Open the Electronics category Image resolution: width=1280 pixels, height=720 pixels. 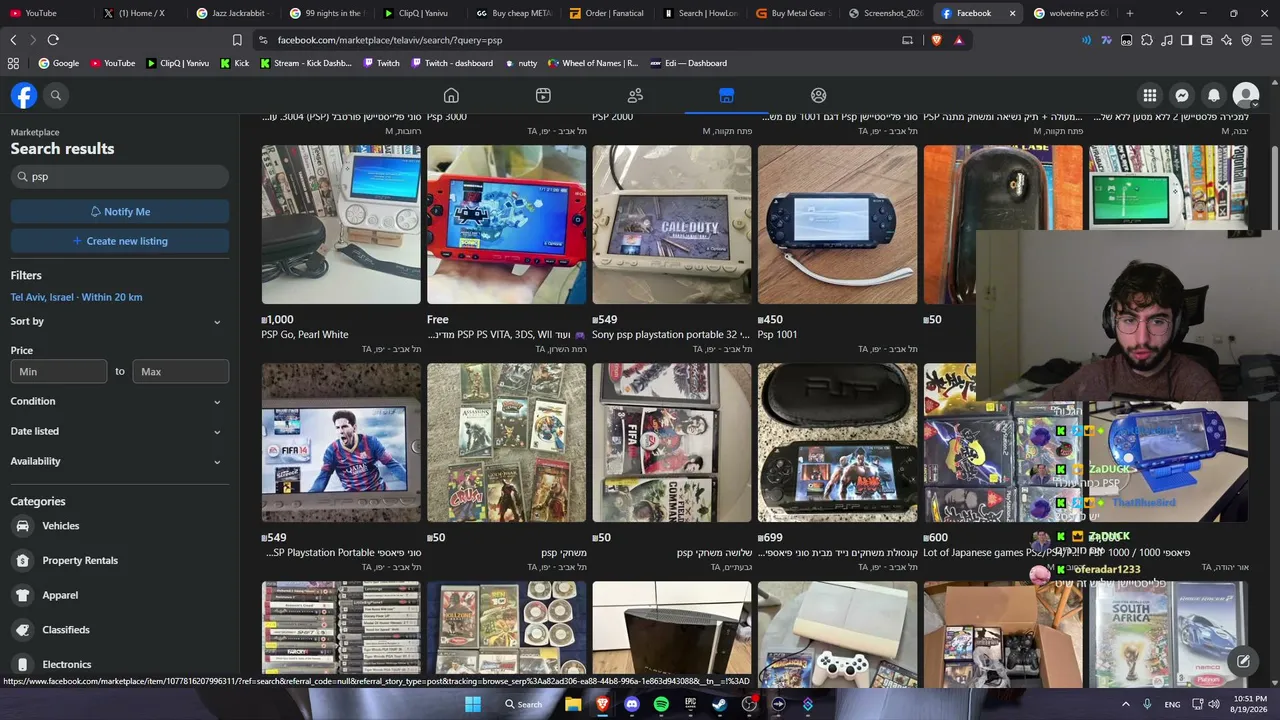point(120,664)
